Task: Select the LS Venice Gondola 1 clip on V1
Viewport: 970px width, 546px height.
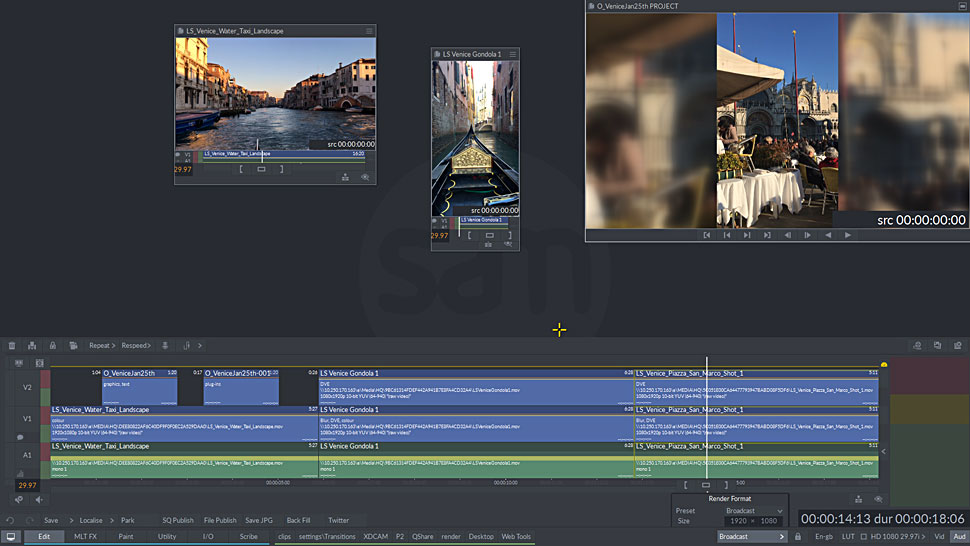Action: click(475, 425)
